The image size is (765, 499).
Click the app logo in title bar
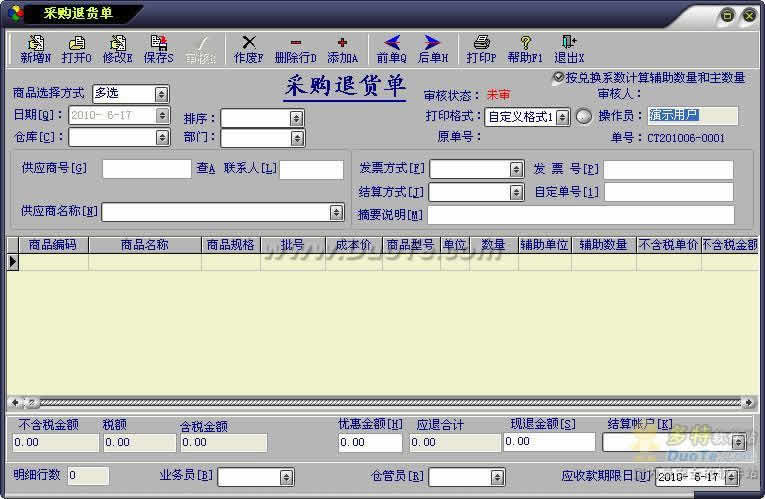(x=16, y=13)
